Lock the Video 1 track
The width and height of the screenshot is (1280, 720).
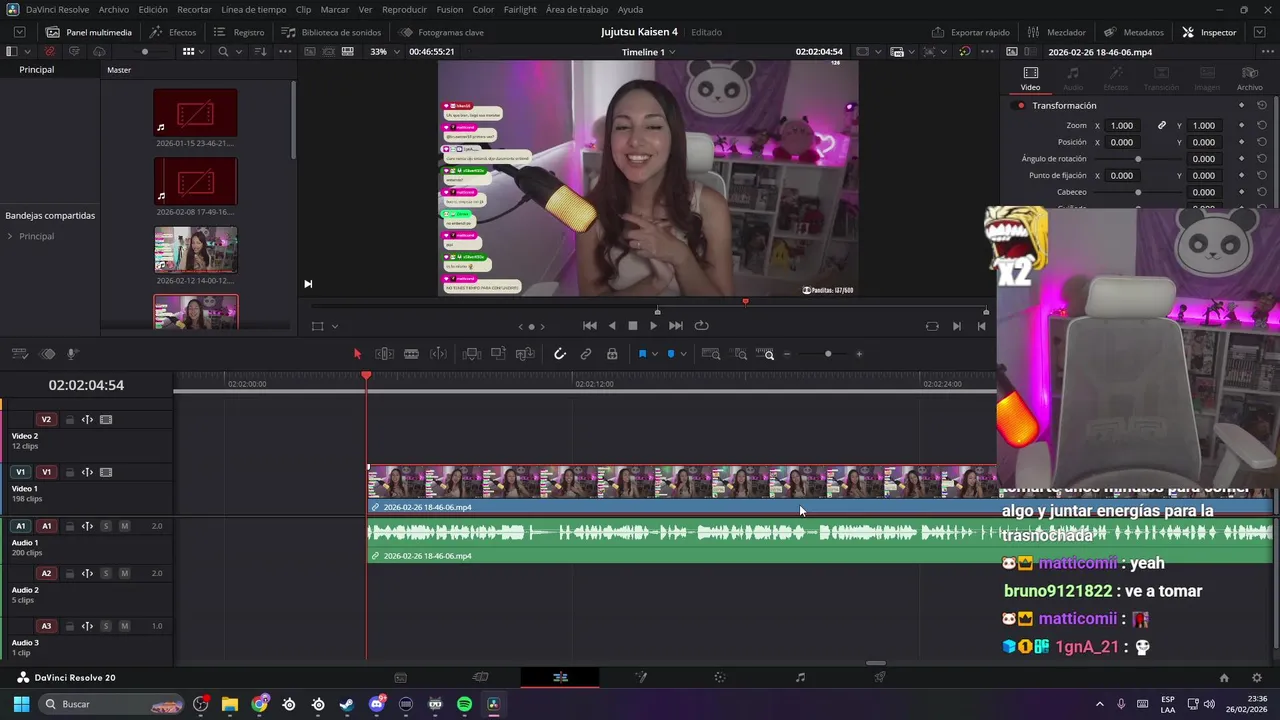click(x=69, y=472)
